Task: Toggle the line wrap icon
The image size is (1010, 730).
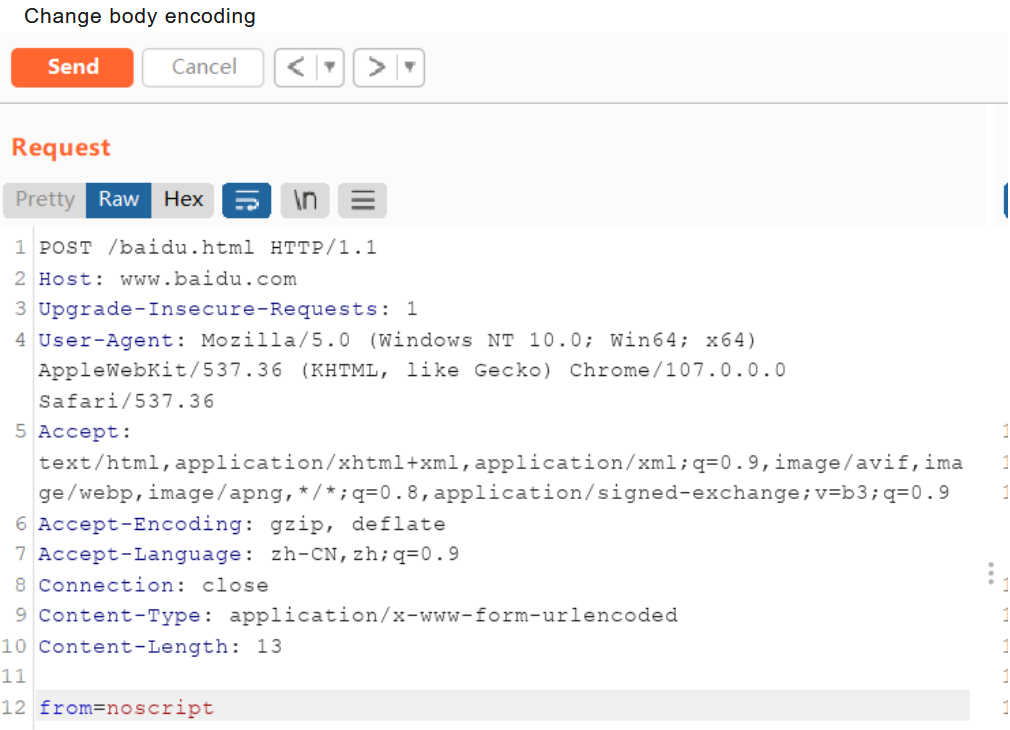Action: tap(247, 200)
